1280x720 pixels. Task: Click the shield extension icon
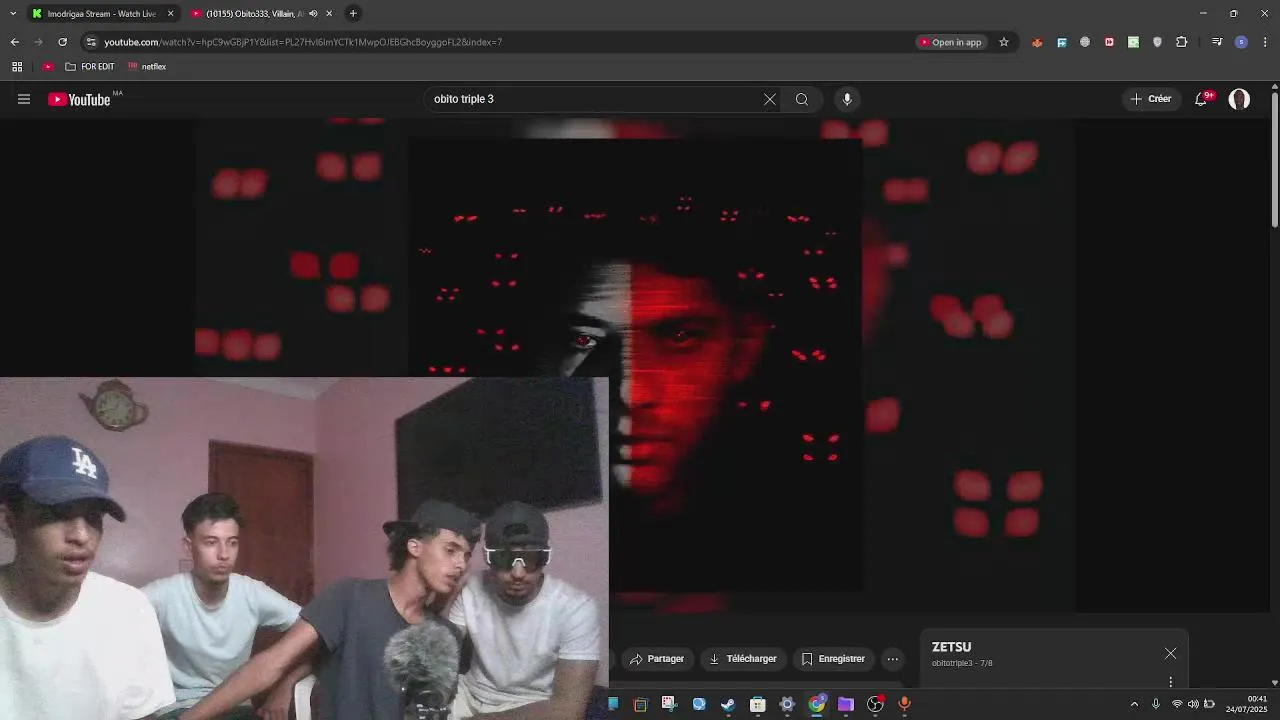(1157, 42)
